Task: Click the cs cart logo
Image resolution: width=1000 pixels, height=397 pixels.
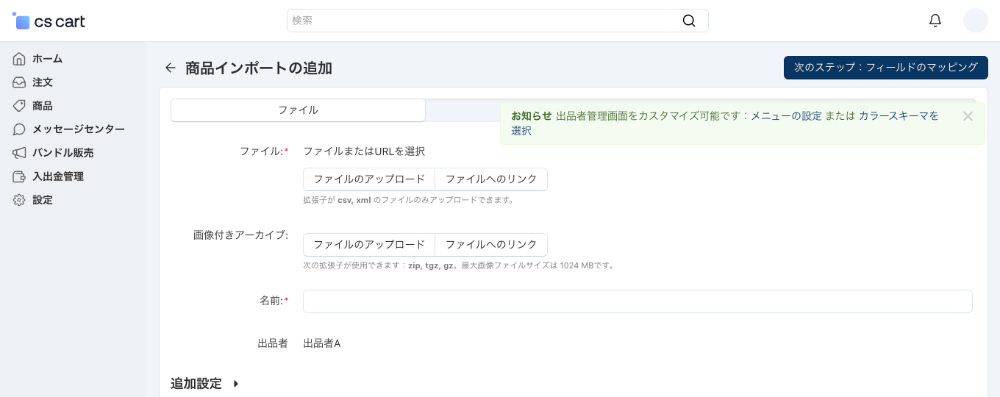Action: tap(49, 21)
